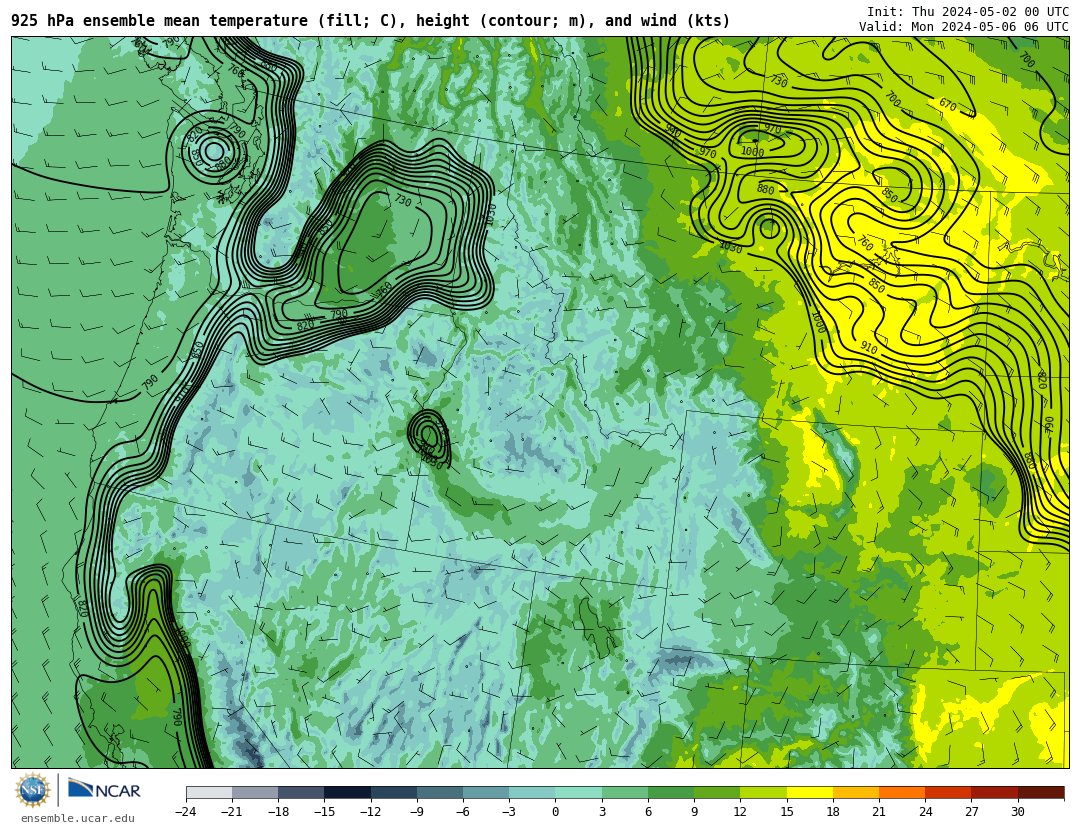Screen dimensions: 1080x831
Task: Click the -12 colorbar tick label
Action: 371,812
